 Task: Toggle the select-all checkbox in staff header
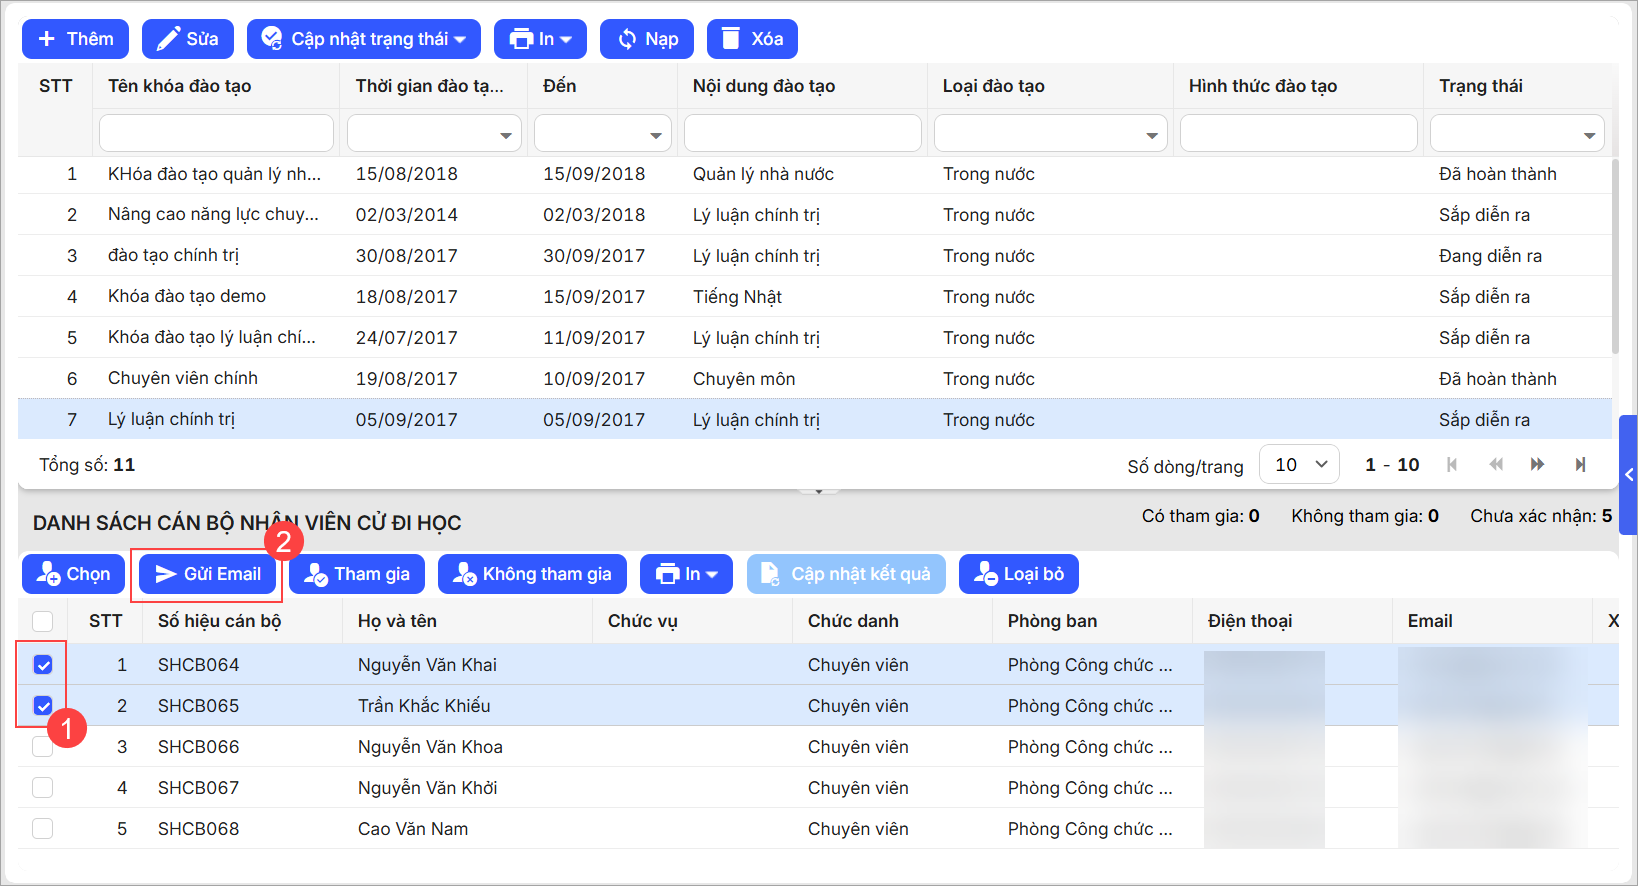43,621
